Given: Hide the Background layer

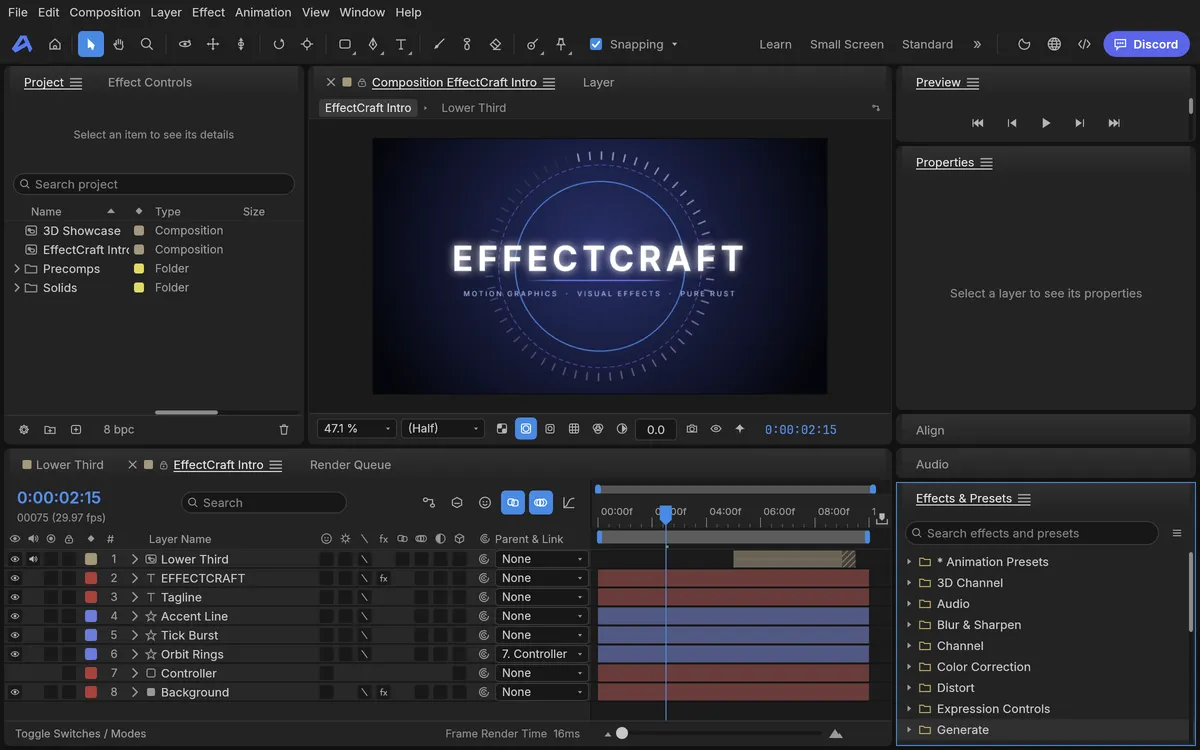Looking at the screenshot, I should tap(15, 692).
